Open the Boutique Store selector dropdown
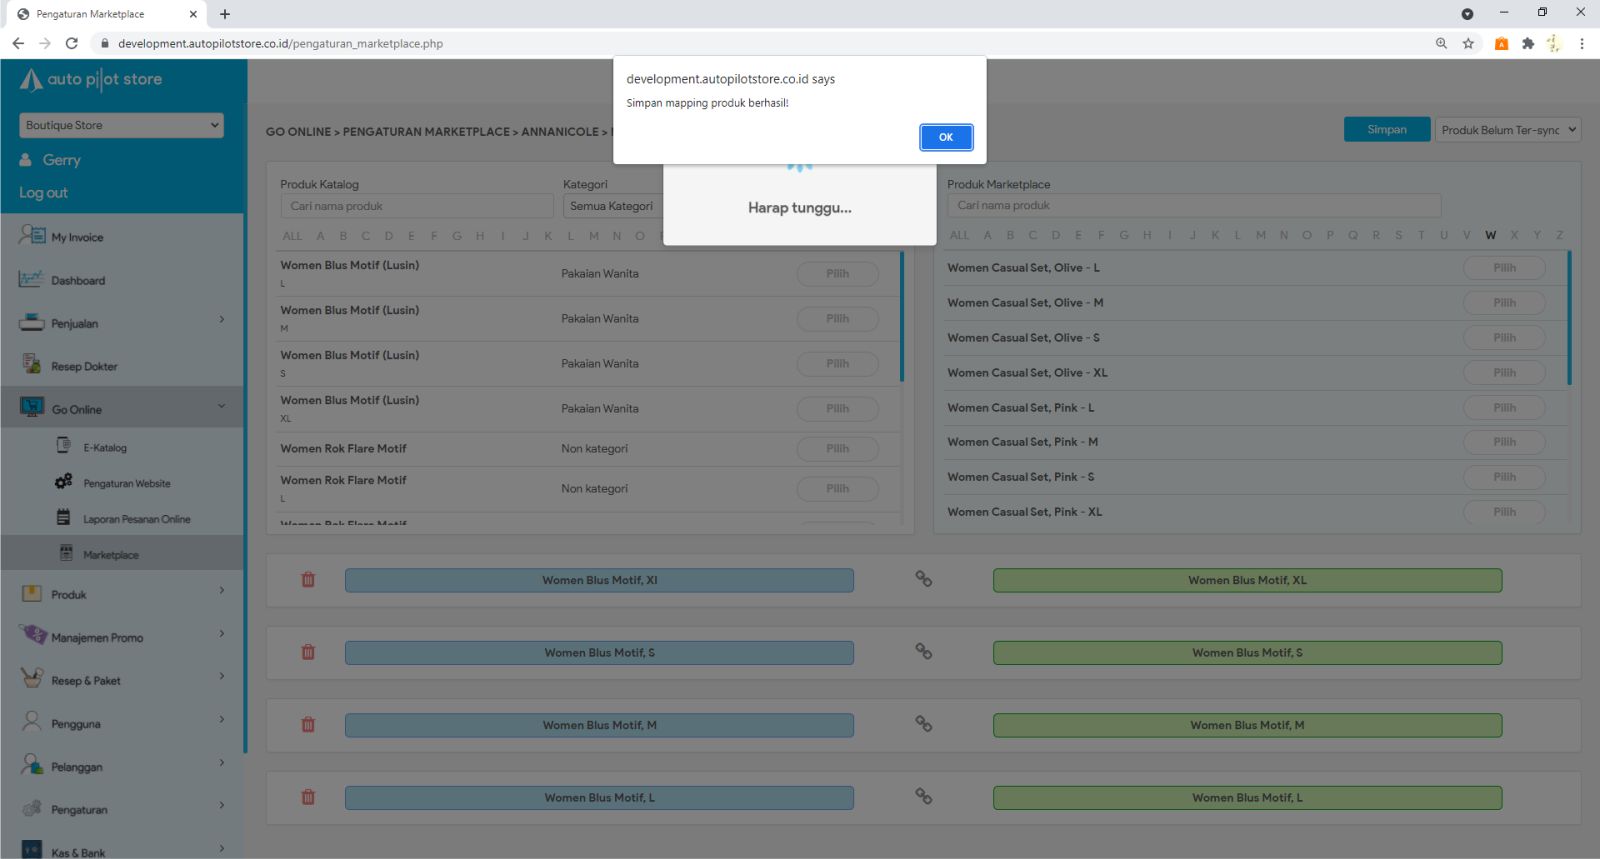The width and height of the screenshot is (1600, 859). [x=121, y=125]
